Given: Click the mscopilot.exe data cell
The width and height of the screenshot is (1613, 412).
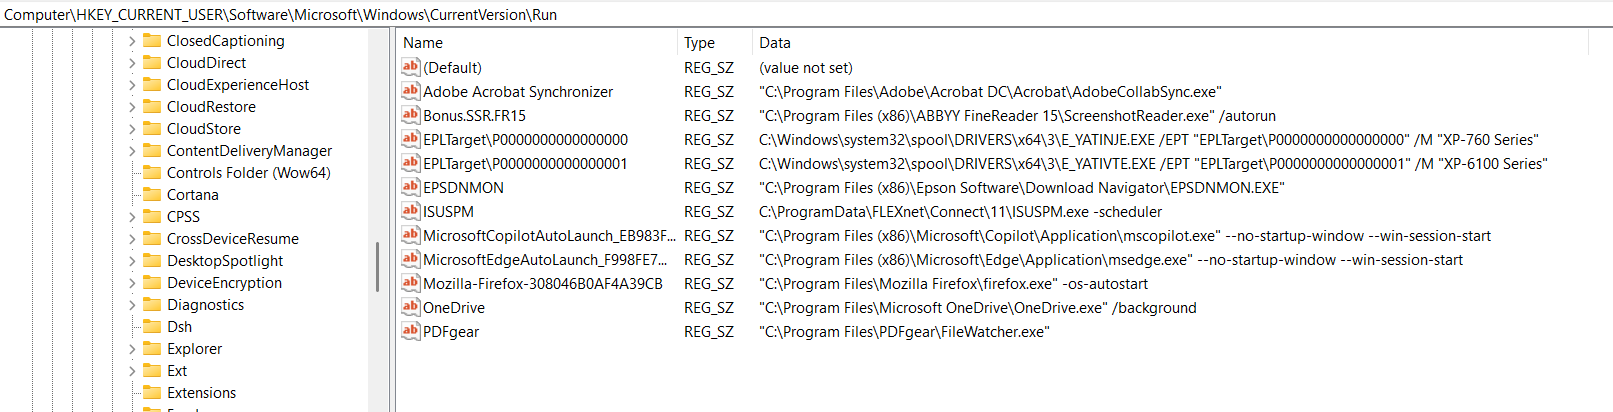Looking at the screenshot, I should point(1125,235).
